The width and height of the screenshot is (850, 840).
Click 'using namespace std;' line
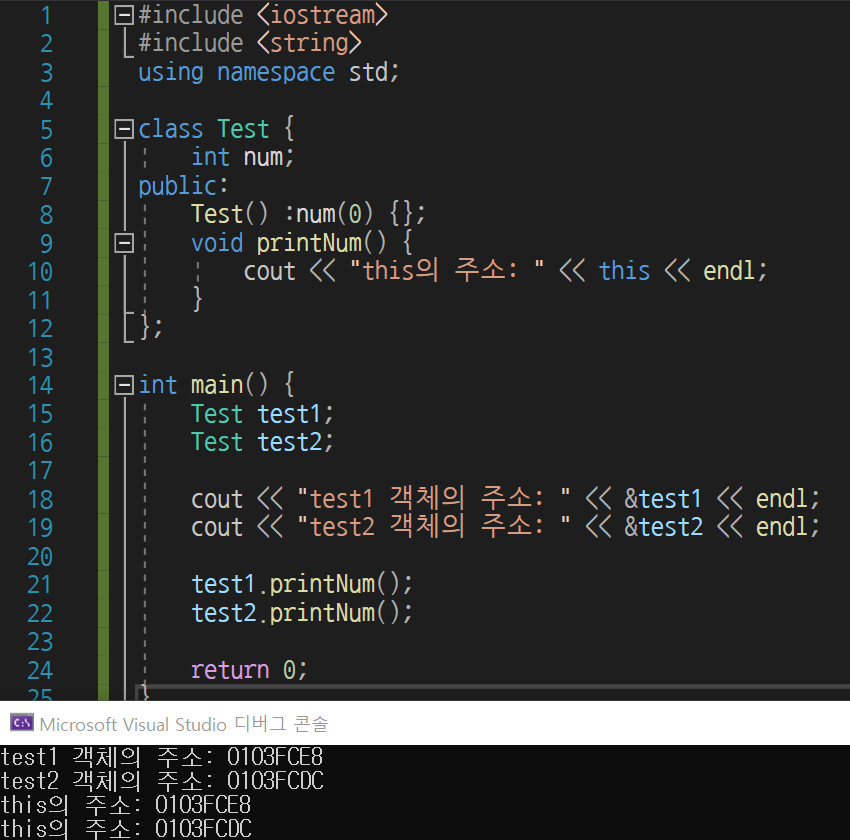click(269, 73)
